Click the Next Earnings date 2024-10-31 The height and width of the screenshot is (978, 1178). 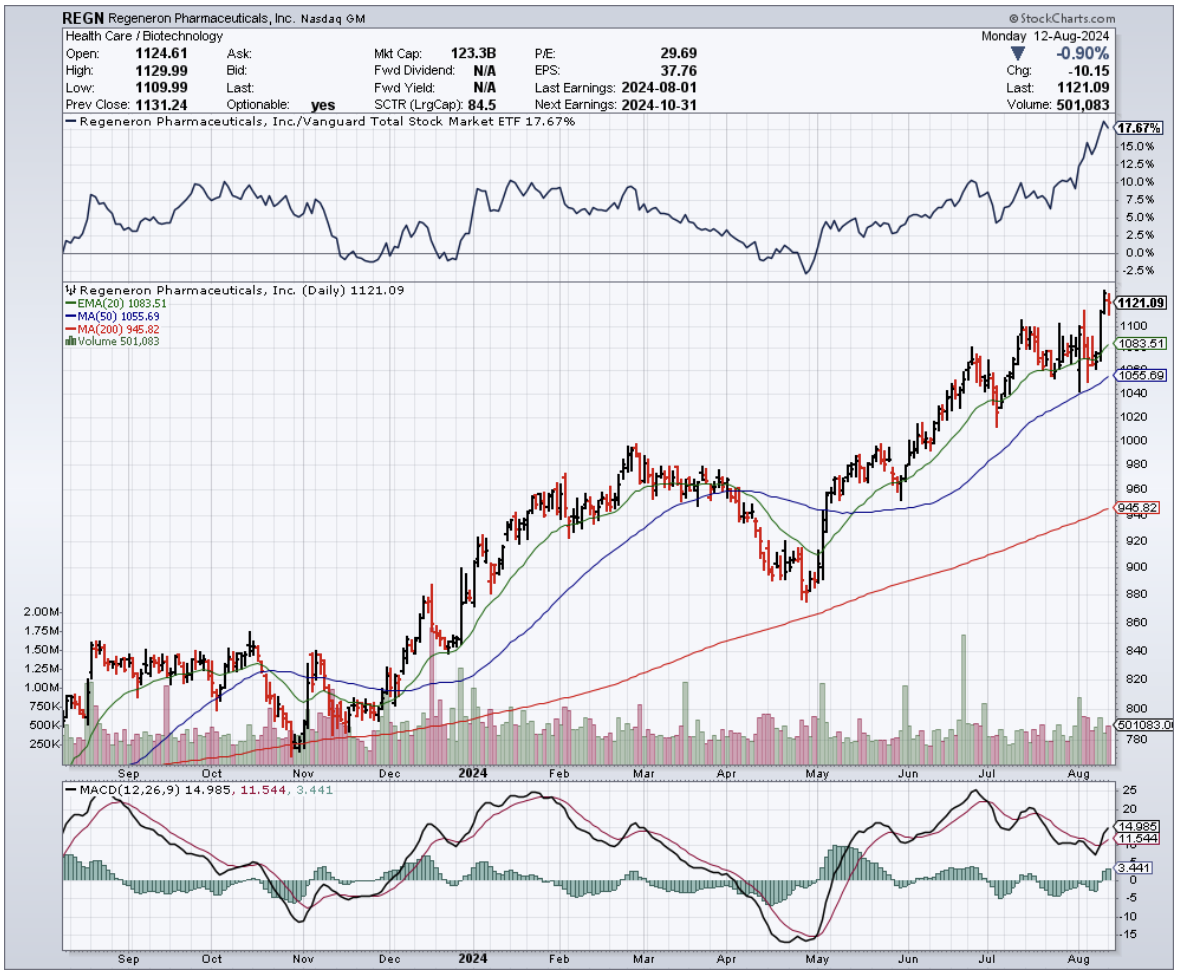point(657,104)
